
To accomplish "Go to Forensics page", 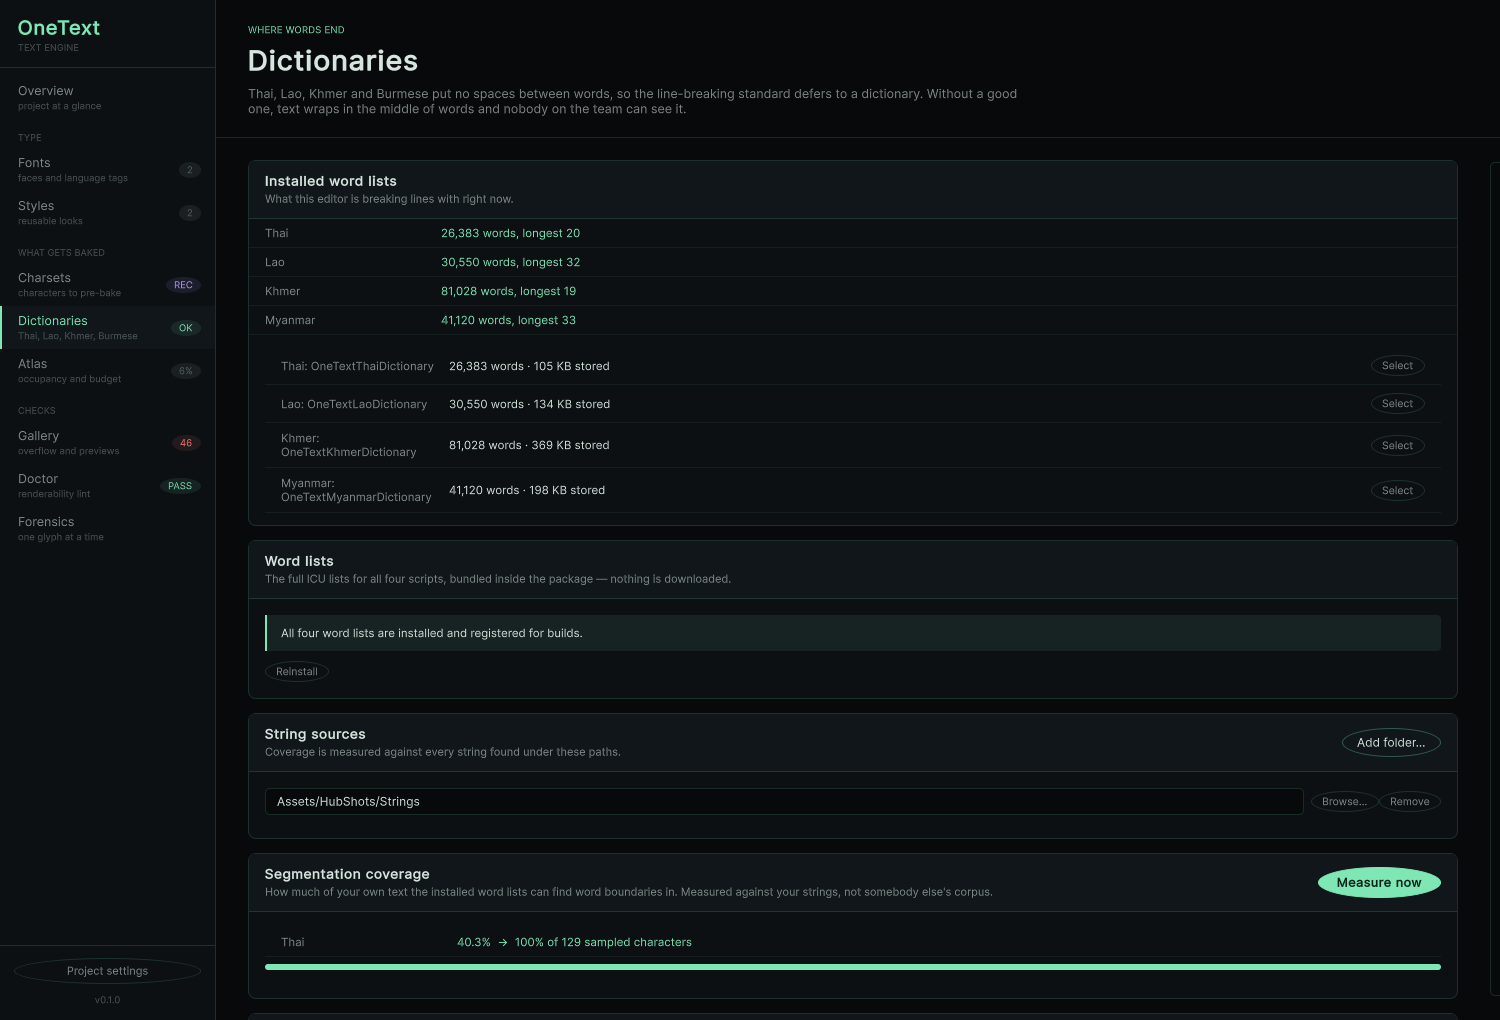I will coord(107,528).
